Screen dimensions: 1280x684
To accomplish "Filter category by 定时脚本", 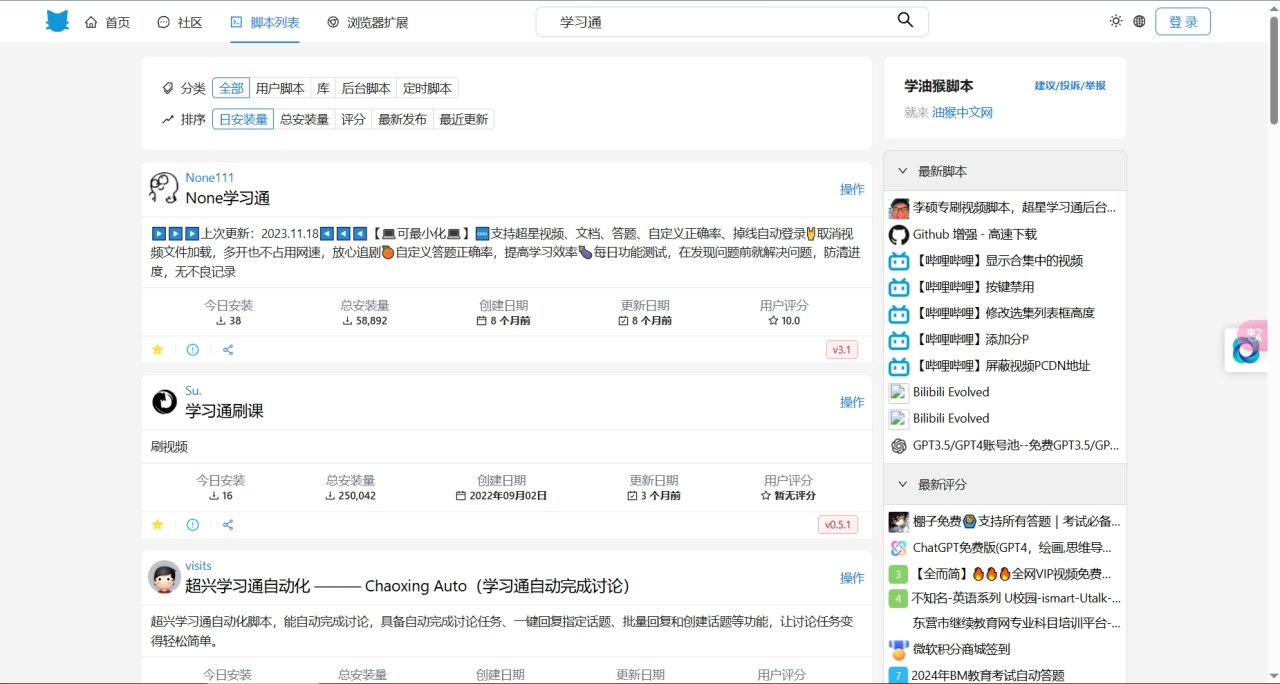I will coord(428,88).
